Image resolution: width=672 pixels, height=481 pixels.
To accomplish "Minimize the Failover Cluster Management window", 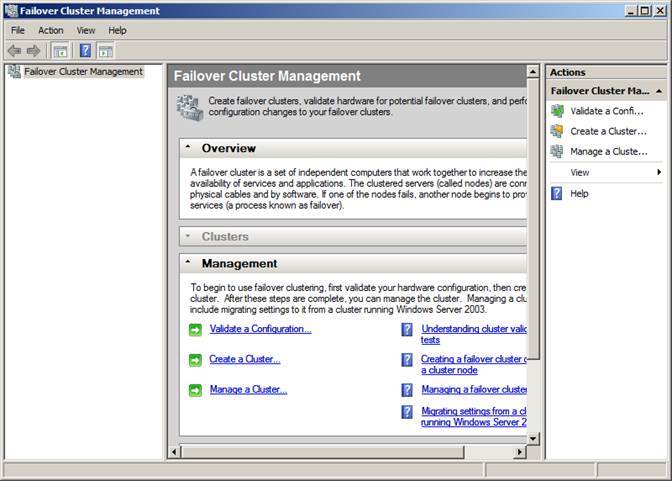I will [x=630, y=11].
